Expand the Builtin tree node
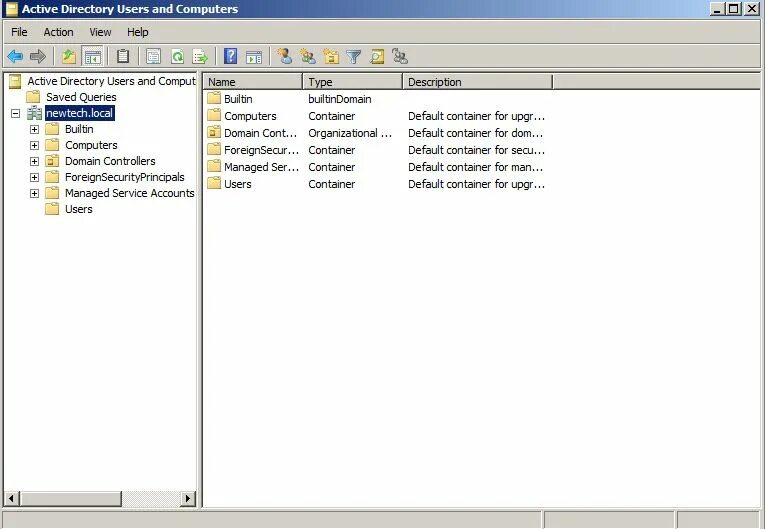Viewport: 765px width, 529px height. point(34,129)
